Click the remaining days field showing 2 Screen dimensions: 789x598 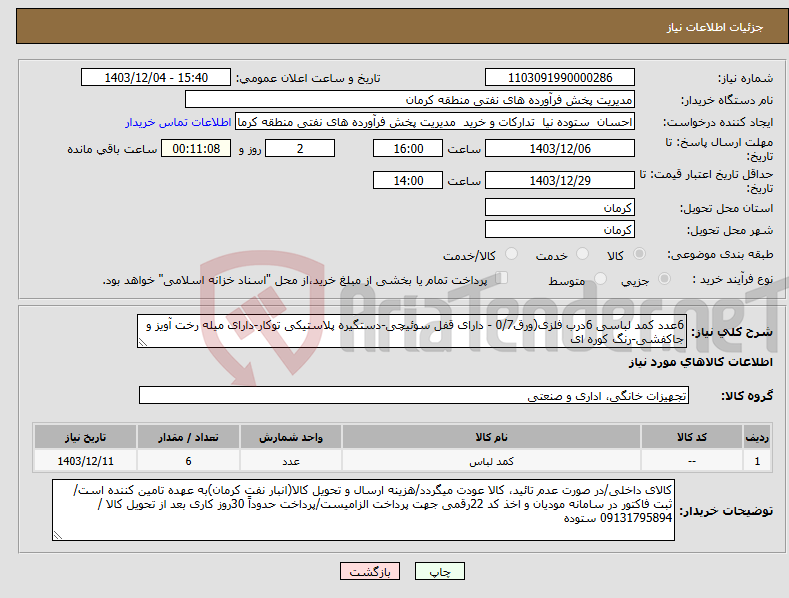click(x=300, y=148)
